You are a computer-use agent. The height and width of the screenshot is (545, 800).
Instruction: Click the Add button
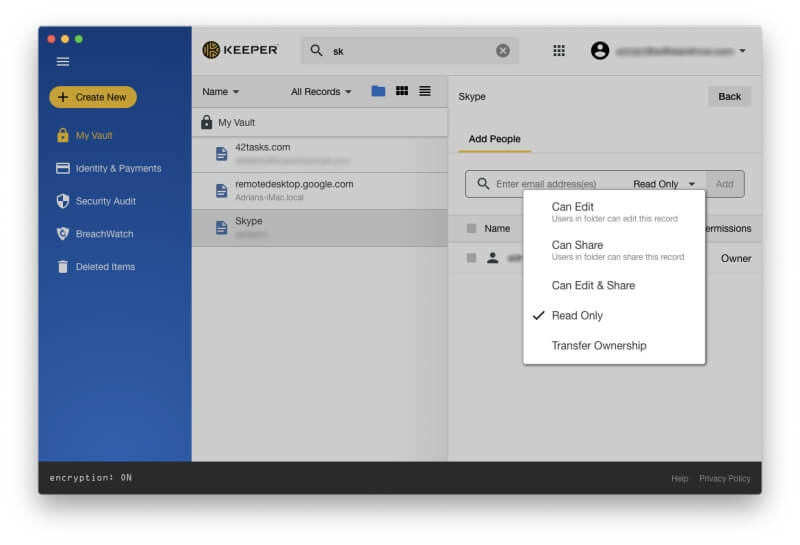(724, 184)
